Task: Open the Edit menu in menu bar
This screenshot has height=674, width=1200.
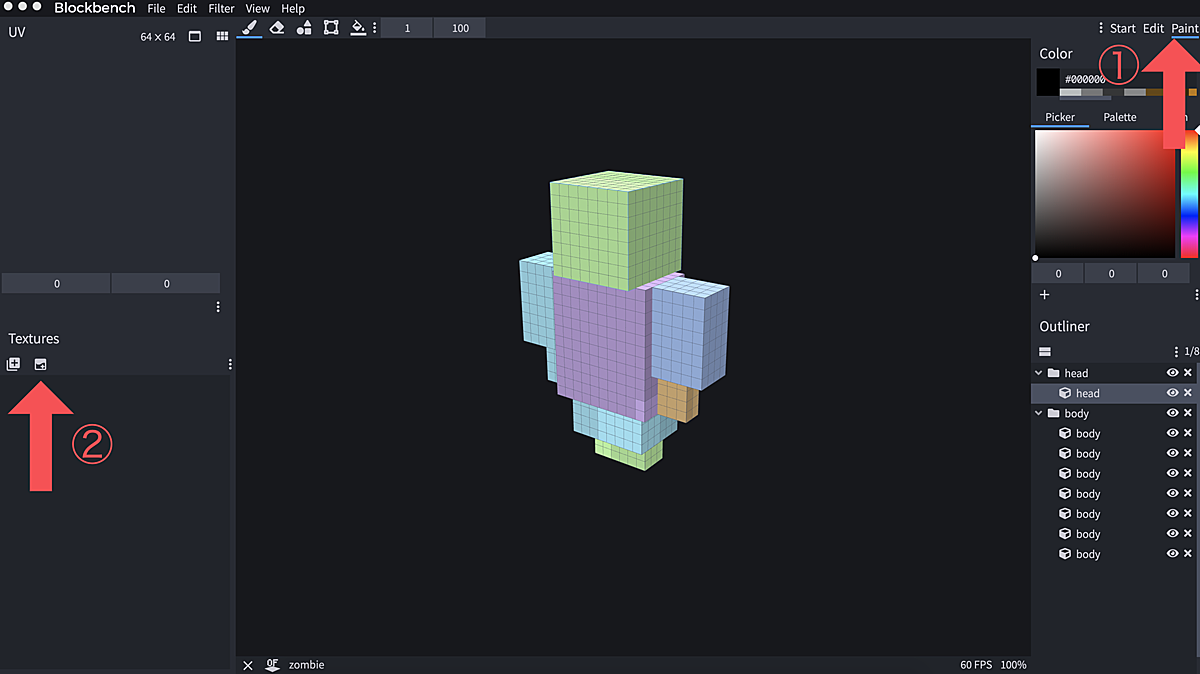Action: [187, 8]
